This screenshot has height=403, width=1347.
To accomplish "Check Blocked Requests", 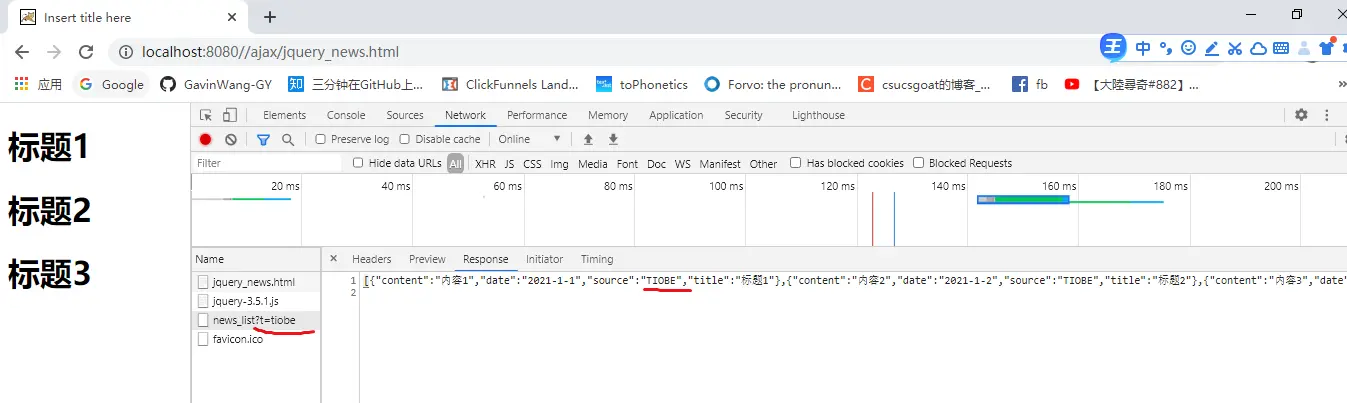I will coord(919,163).
